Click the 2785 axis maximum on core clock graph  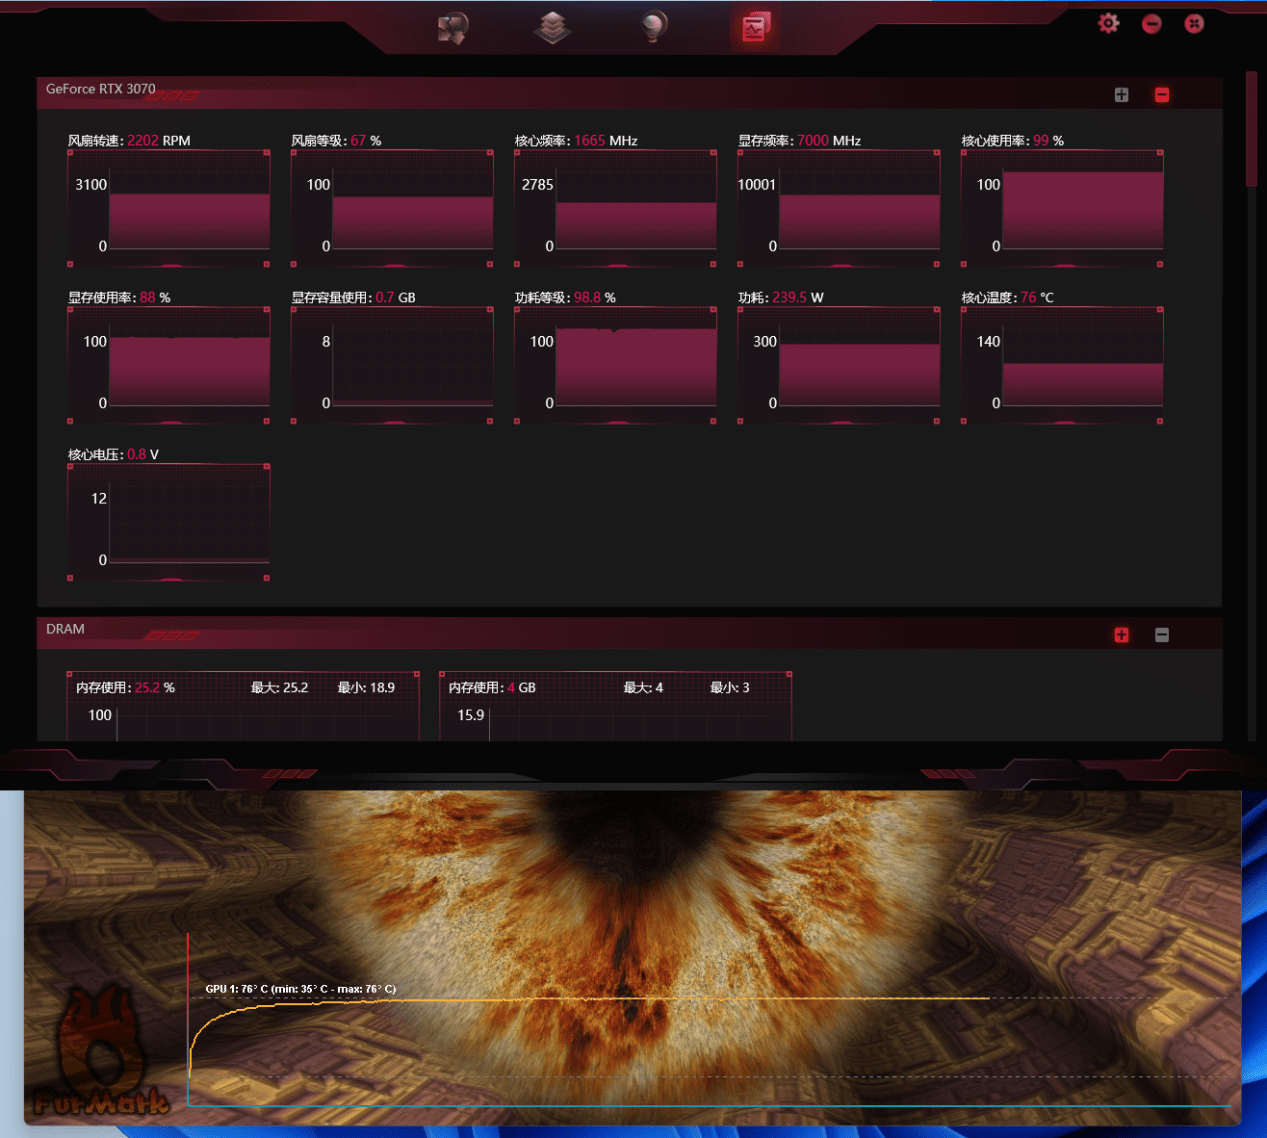pos(537,185)
